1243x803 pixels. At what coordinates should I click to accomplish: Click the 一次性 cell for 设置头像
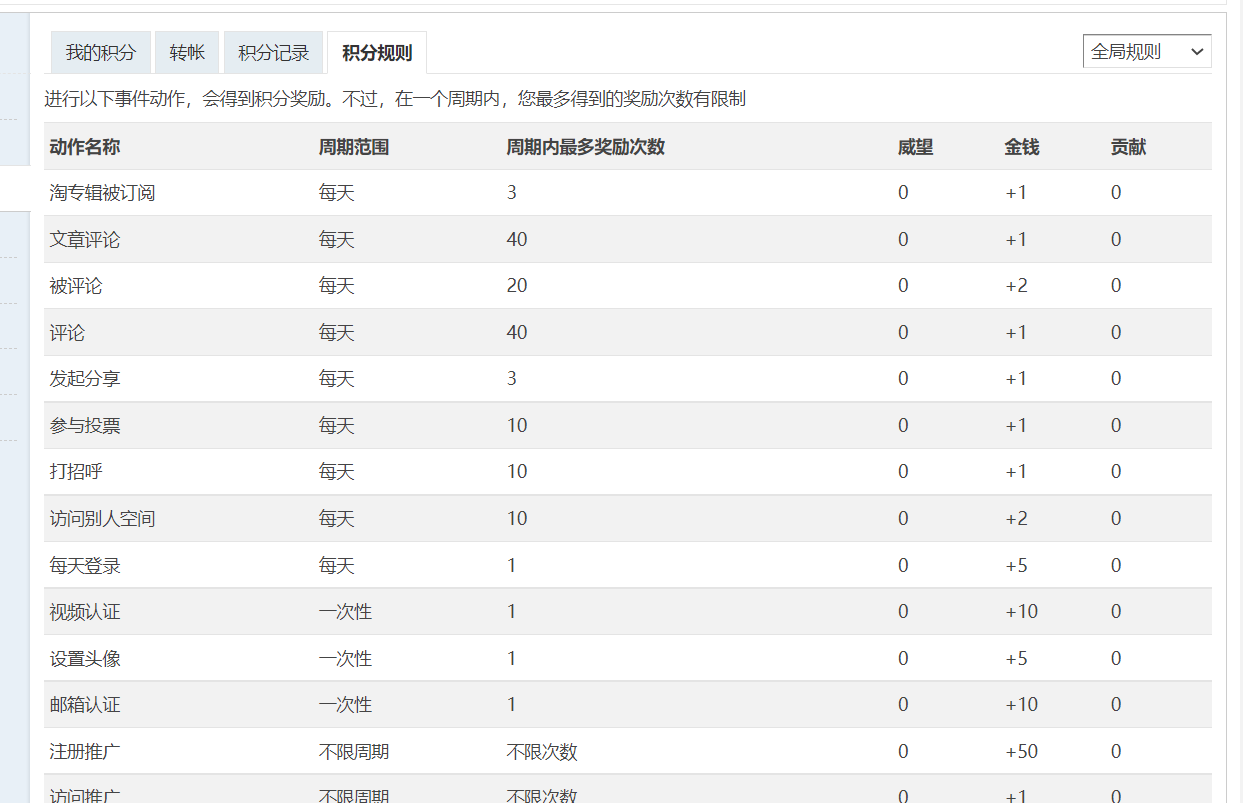pyautogui.click(x=345, y=659)
